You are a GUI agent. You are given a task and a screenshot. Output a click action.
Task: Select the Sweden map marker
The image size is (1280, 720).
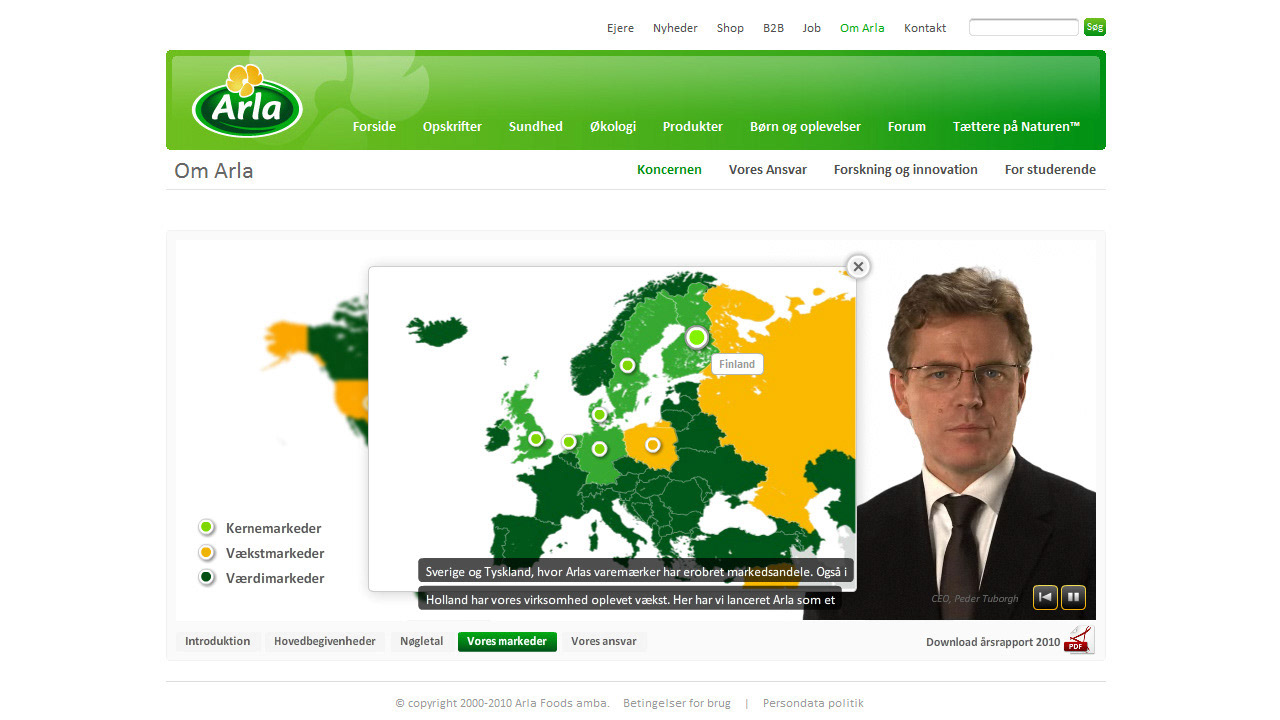[x=627, y=365]
